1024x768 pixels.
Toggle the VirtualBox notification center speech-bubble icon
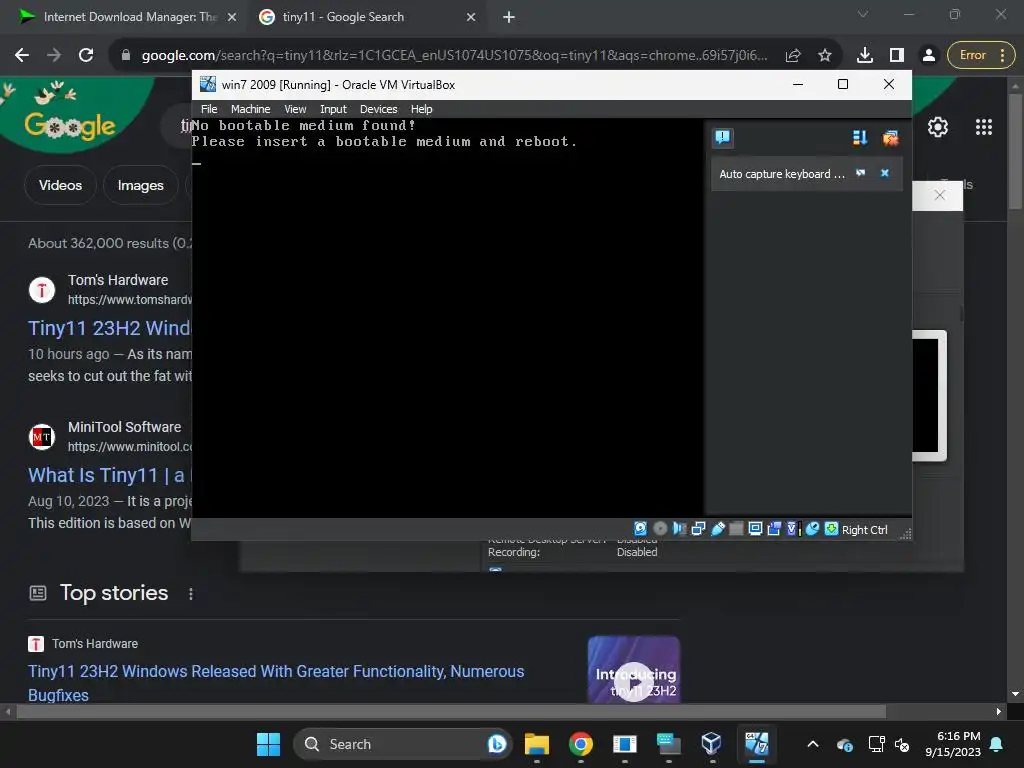coord(722,137)
